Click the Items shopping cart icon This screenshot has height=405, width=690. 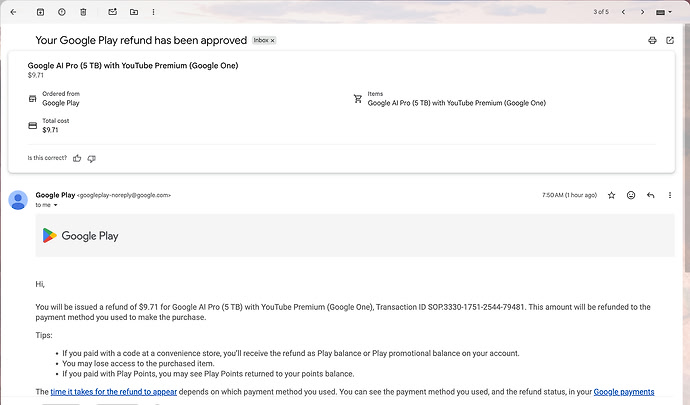[358, 99]
